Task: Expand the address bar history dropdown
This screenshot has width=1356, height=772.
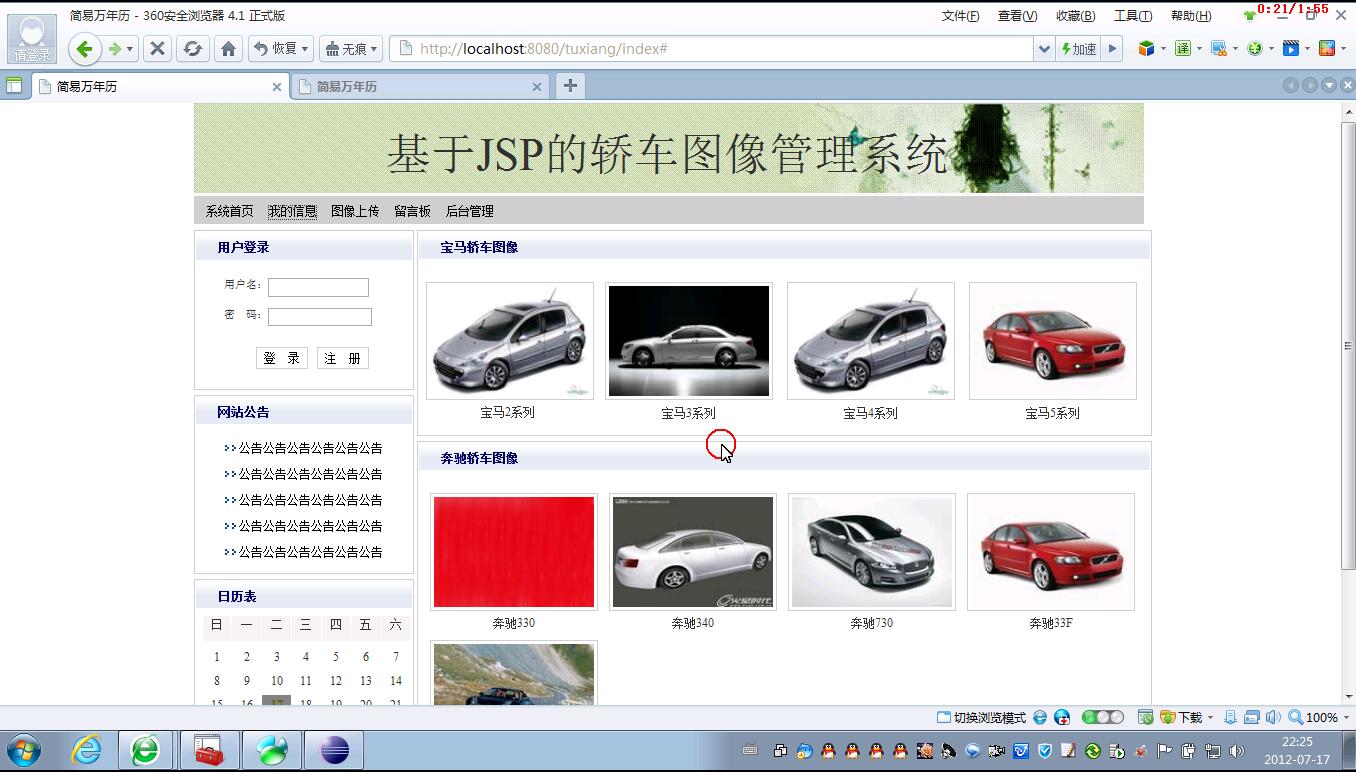Action: [x=1044, y=49]
